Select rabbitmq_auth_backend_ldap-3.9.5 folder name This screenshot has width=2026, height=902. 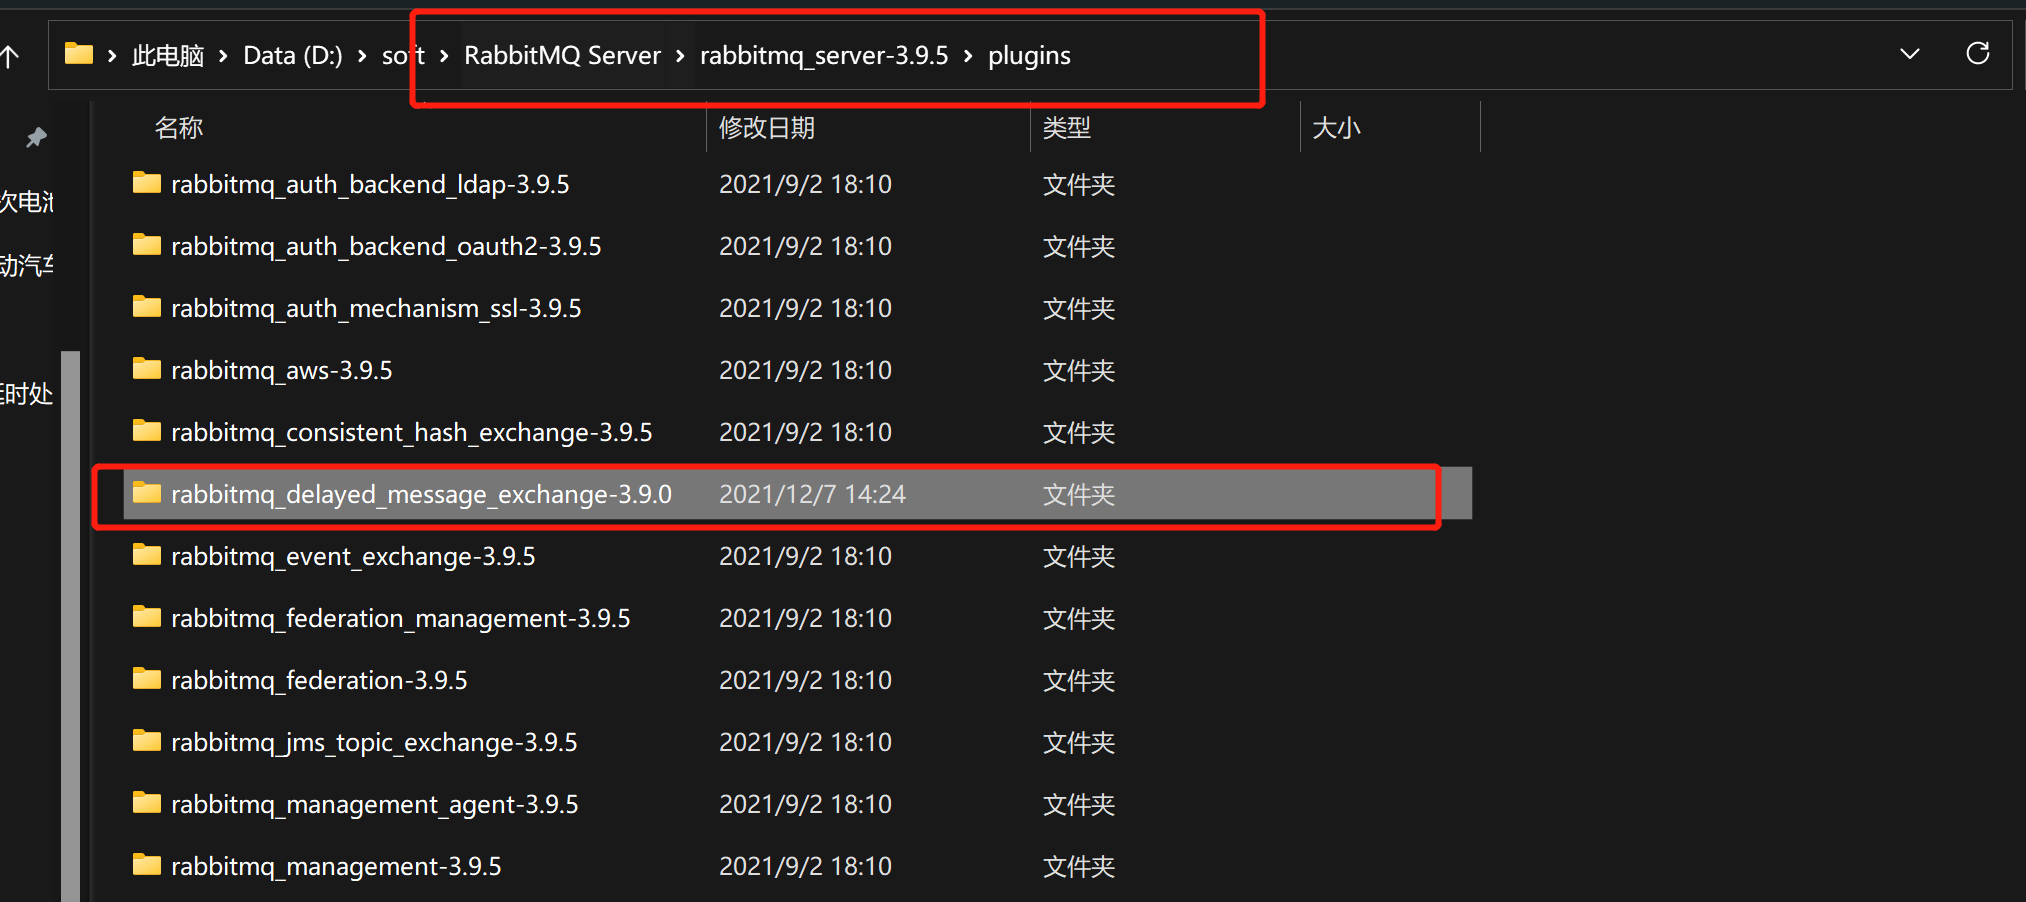pos(370,185)
